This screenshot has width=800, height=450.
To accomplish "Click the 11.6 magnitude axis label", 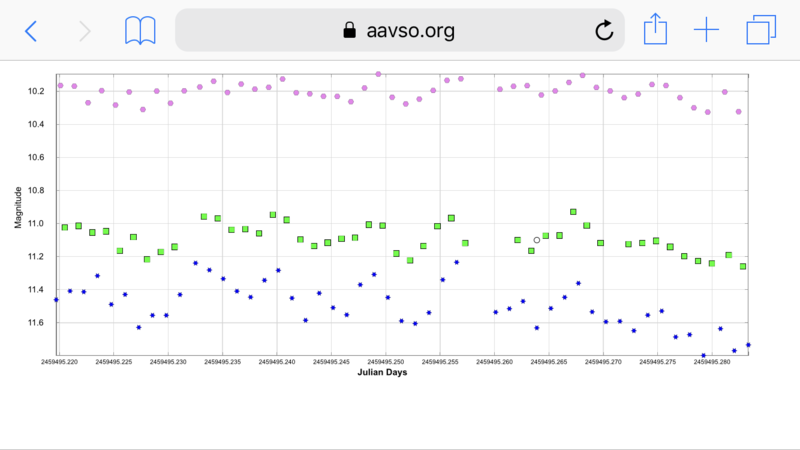I will click(36, 323).
